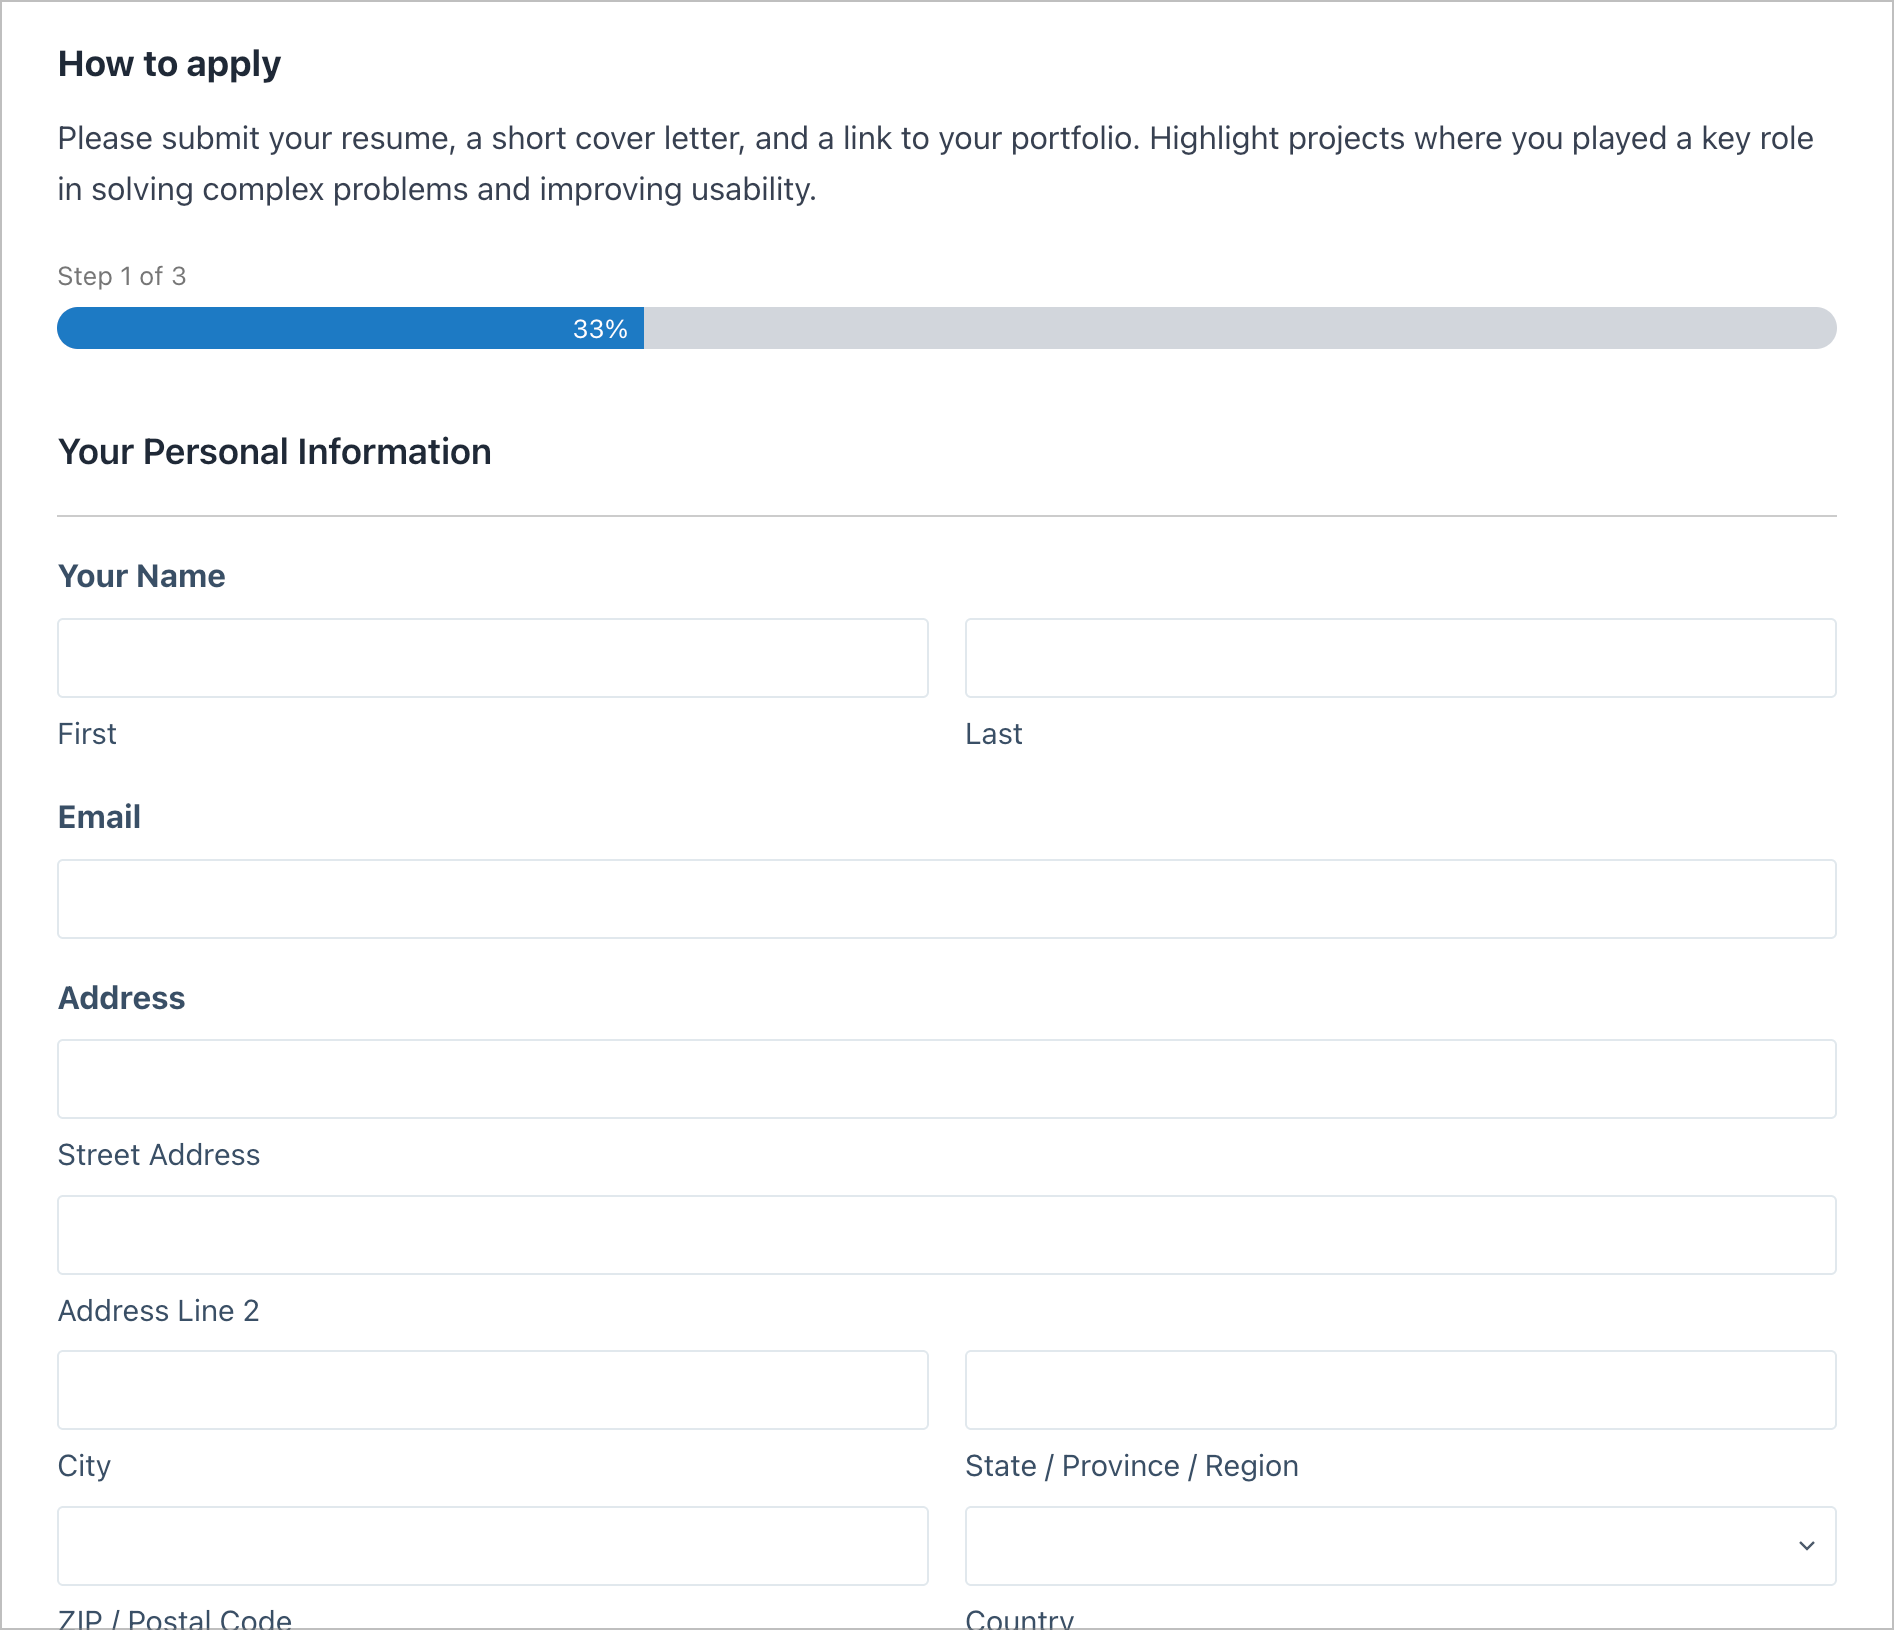Expand the Country selection list

(1399, 1545)
